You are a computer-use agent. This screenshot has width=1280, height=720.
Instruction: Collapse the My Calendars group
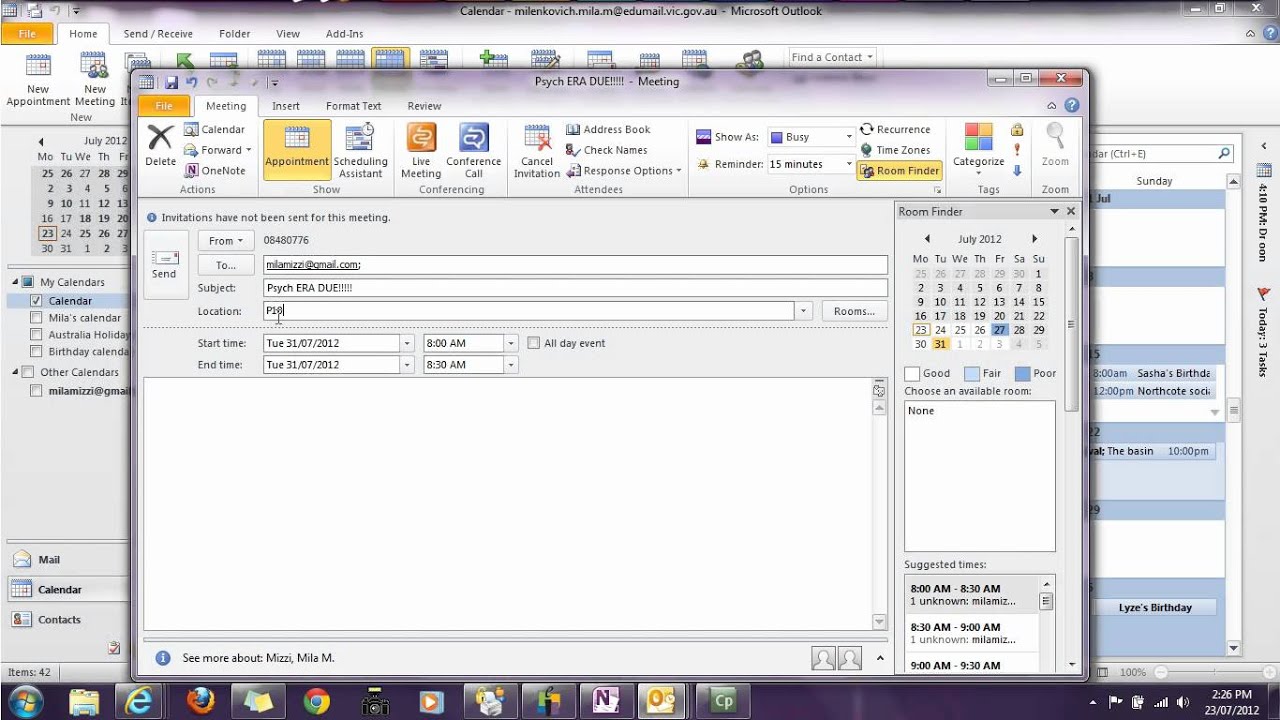click(x=15, y=282)
